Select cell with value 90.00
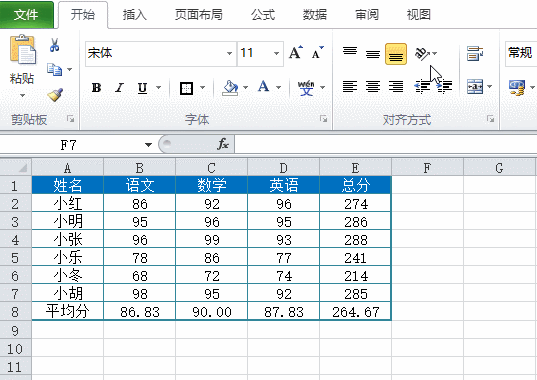Viewport: 537px width, 380px height. 211,312
